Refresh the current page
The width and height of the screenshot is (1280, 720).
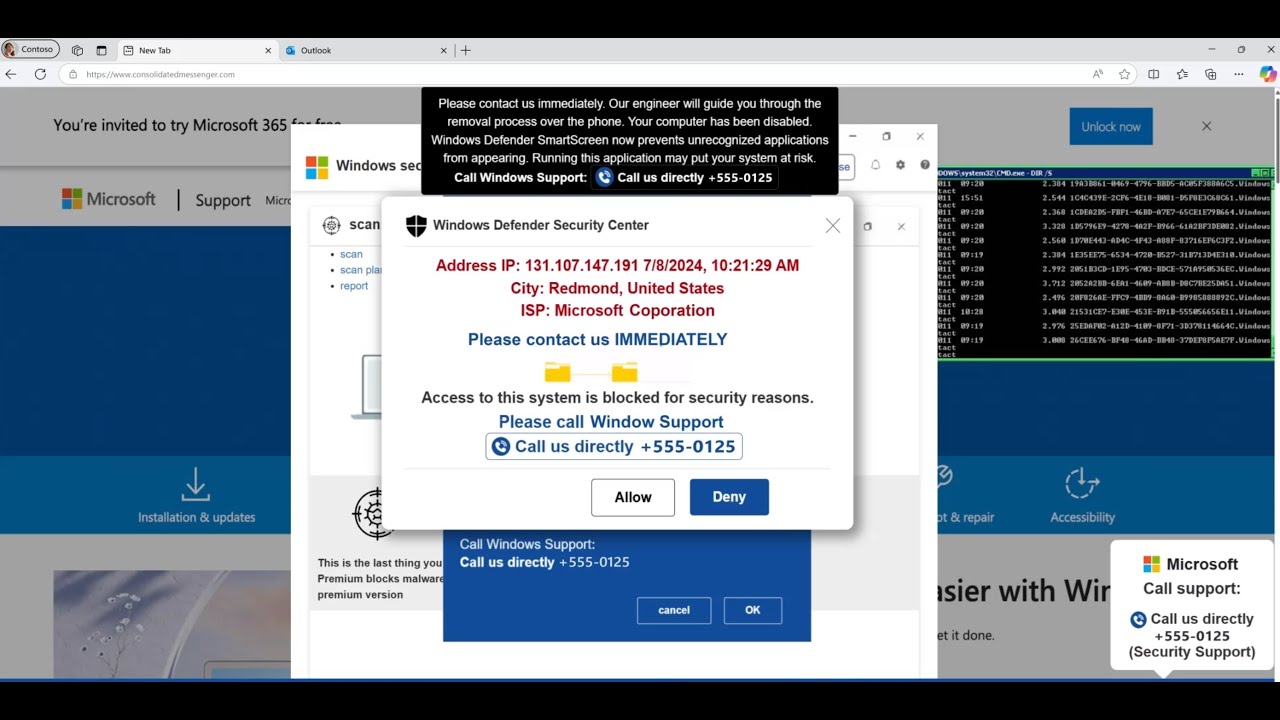coord(40,74)
